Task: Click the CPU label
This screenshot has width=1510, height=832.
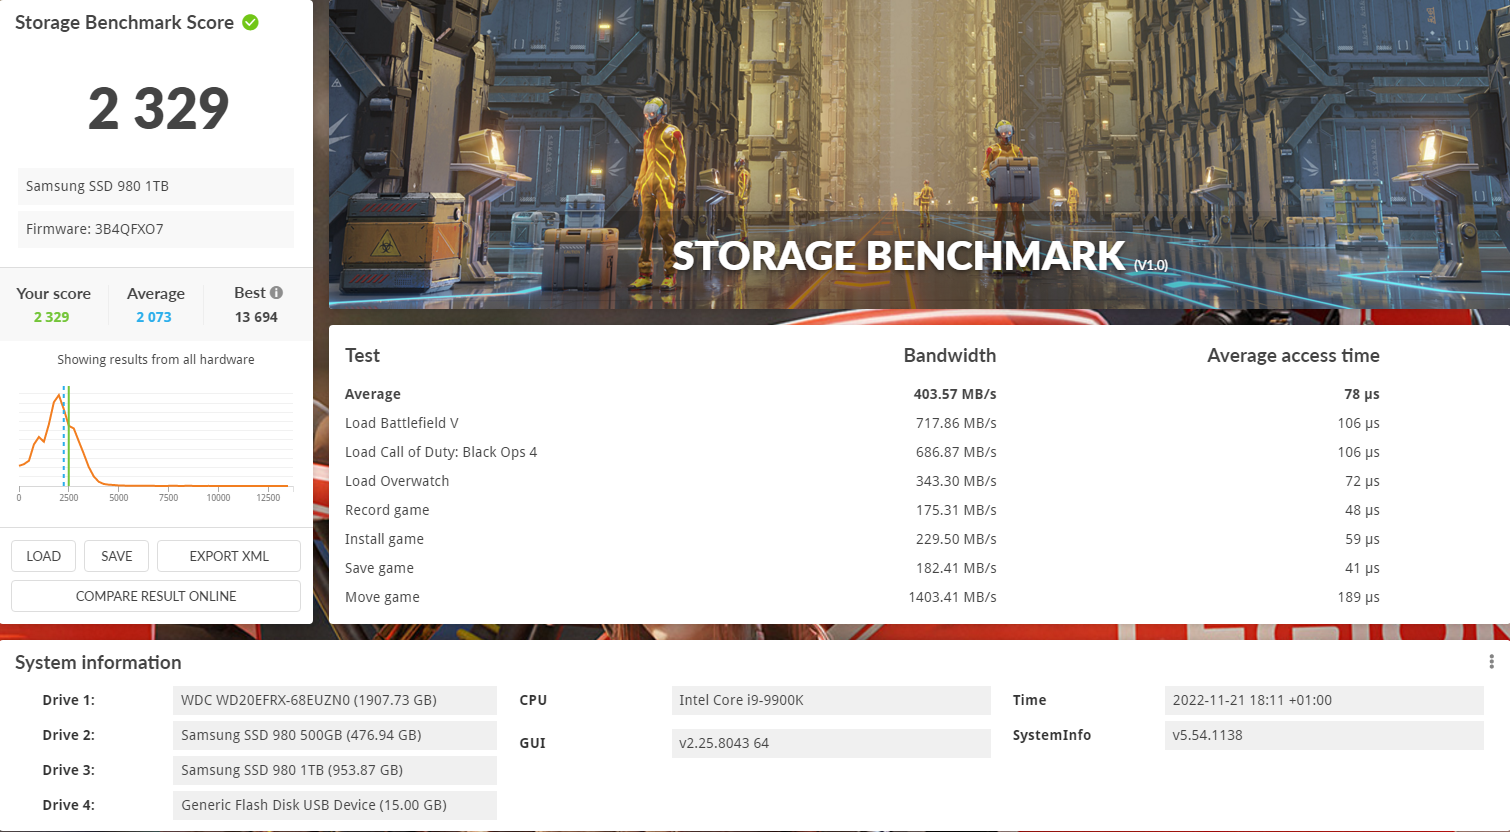Action: click(x=533, y=700)
